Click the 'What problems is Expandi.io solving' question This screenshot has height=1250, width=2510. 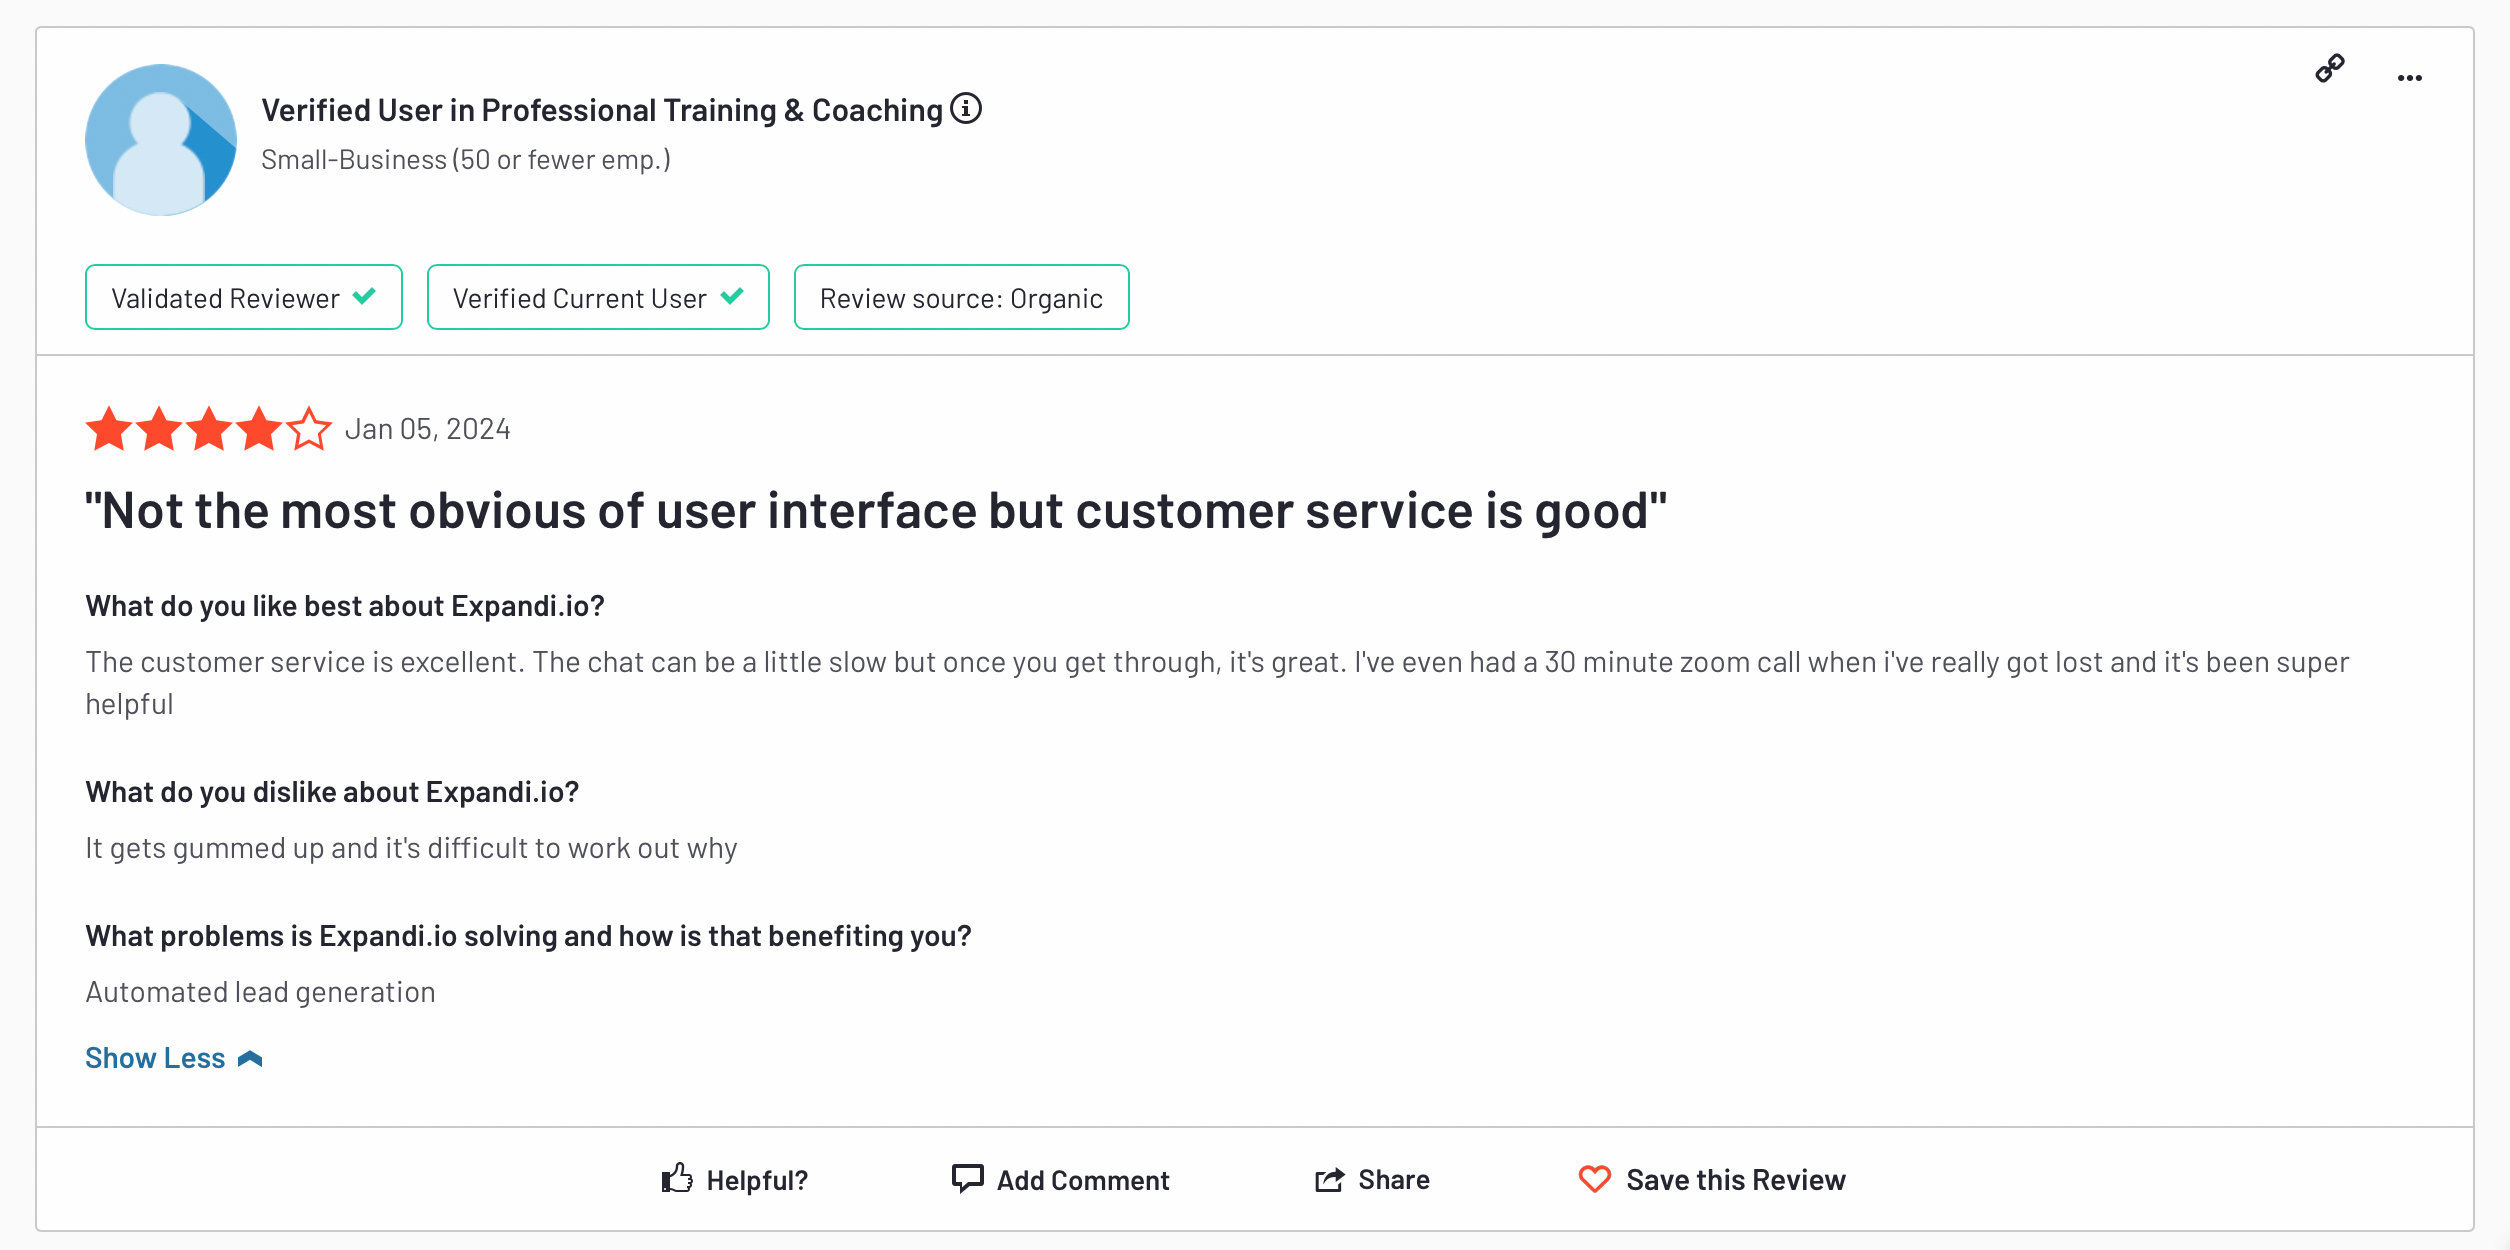(x=528, y=936)
